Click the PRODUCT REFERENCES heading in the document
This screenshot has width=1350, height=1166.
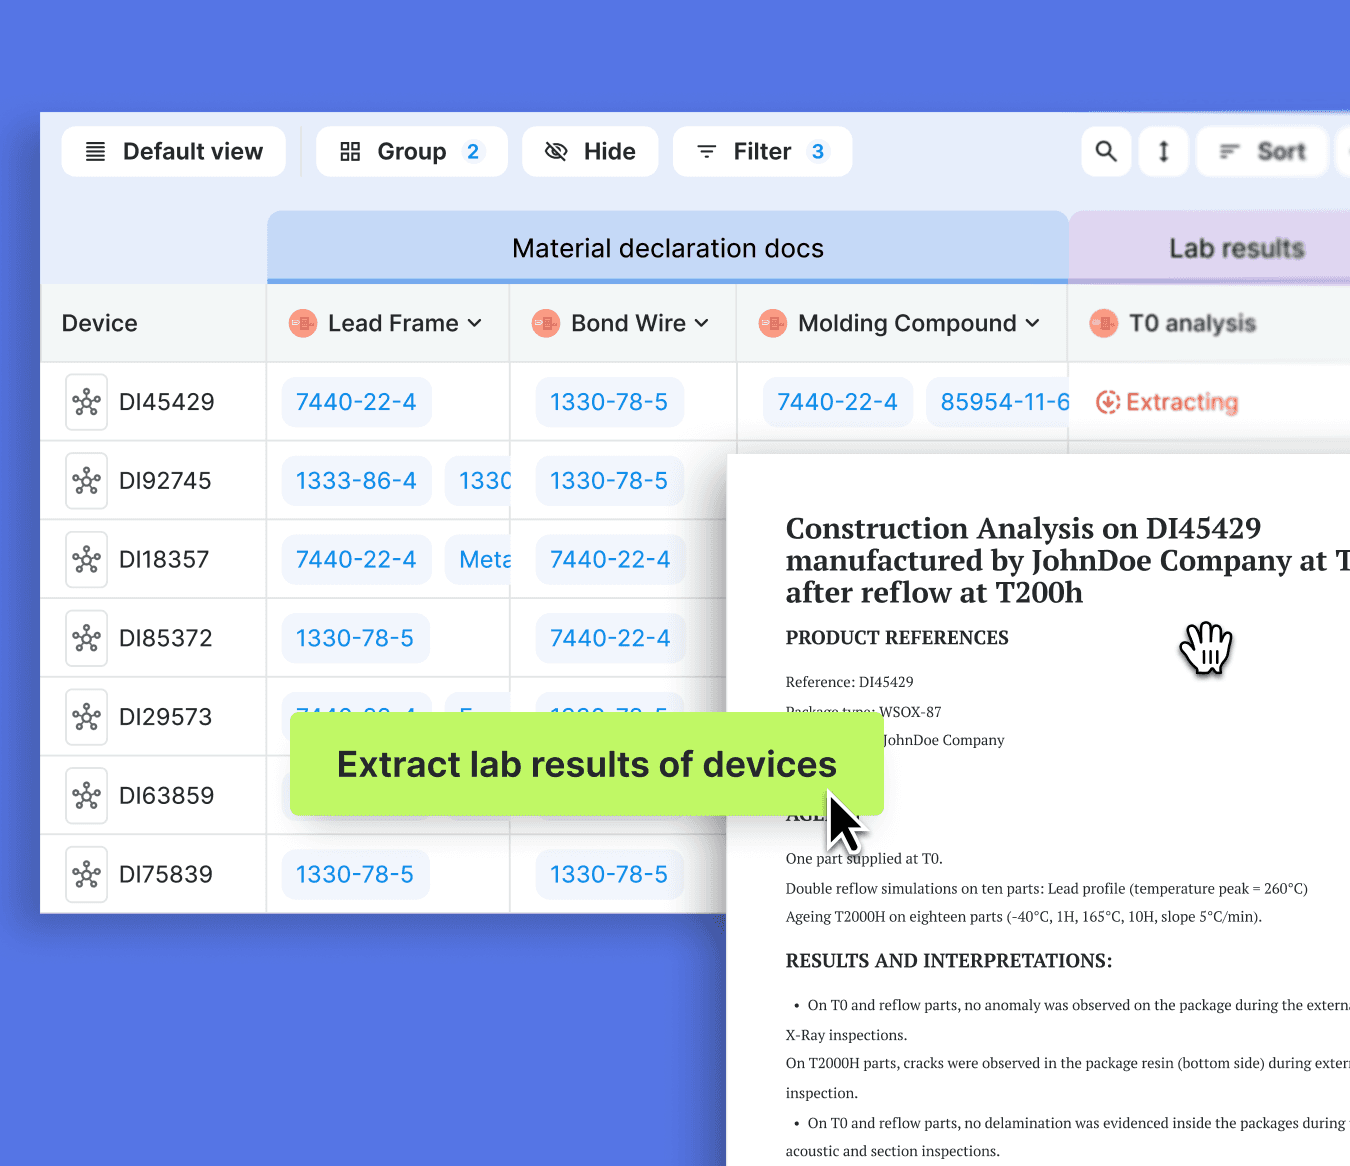pos(897,638)
